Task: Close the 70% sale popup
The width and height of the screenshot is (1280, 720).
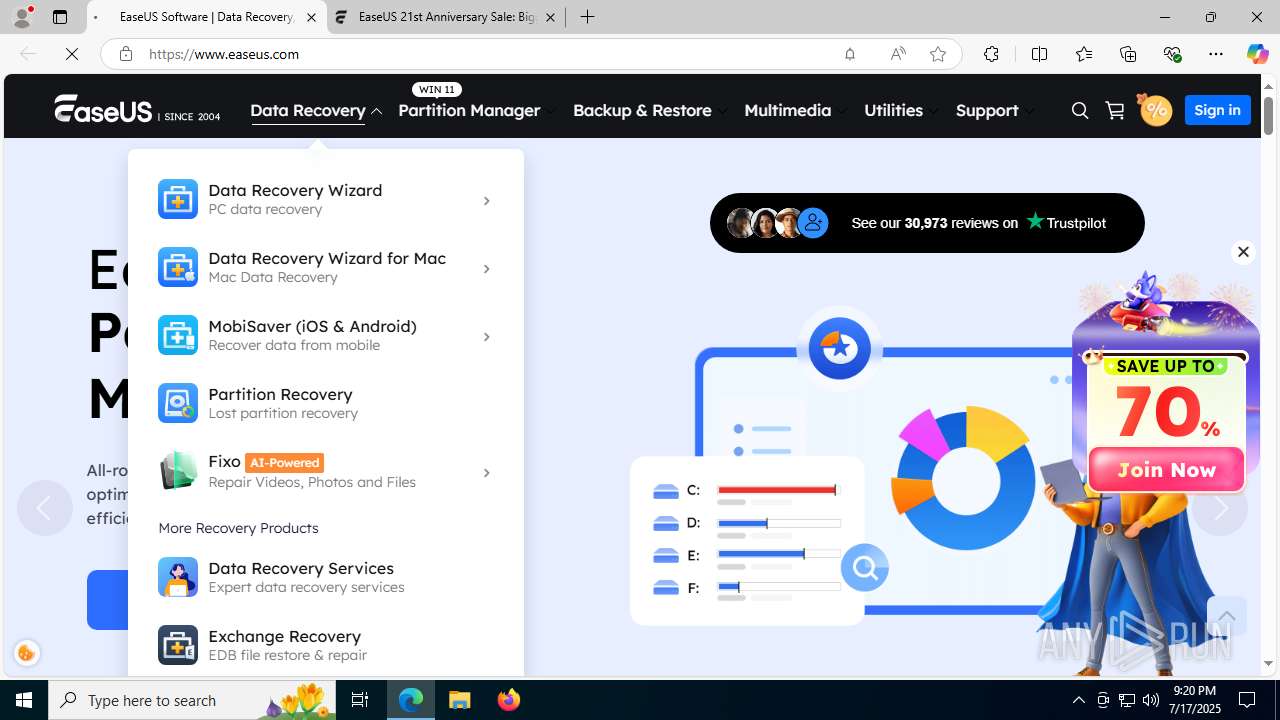Action: tap(1243, 252)
